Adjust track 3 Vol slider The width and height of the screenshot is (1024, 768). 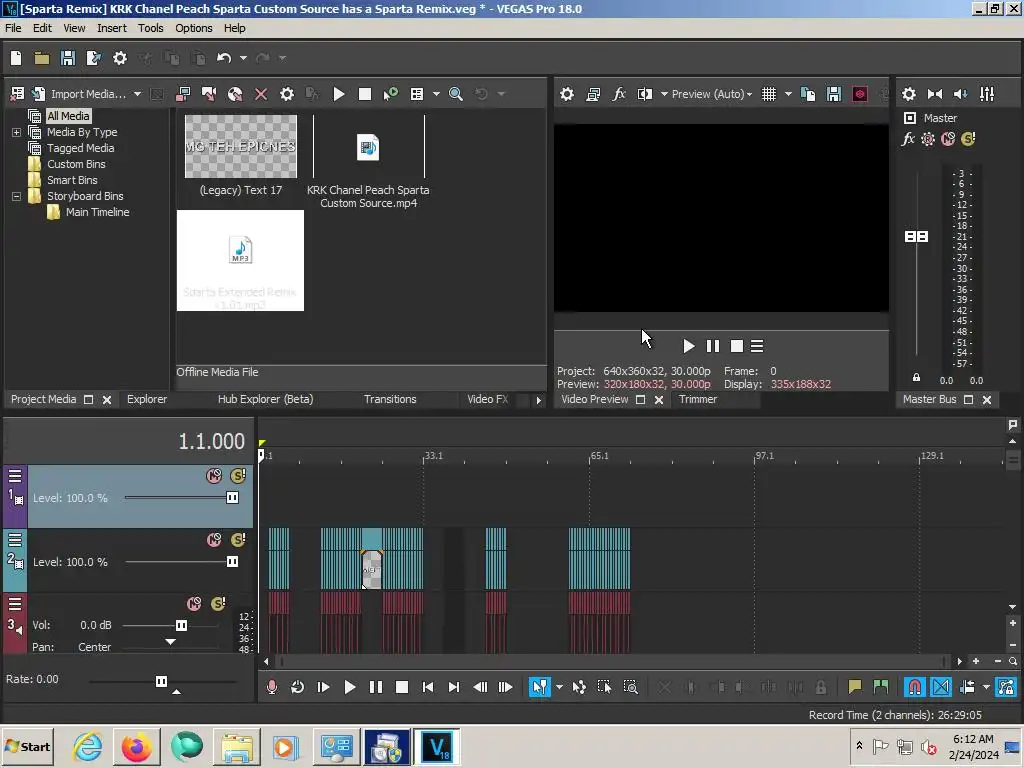[x=182, y=625]
